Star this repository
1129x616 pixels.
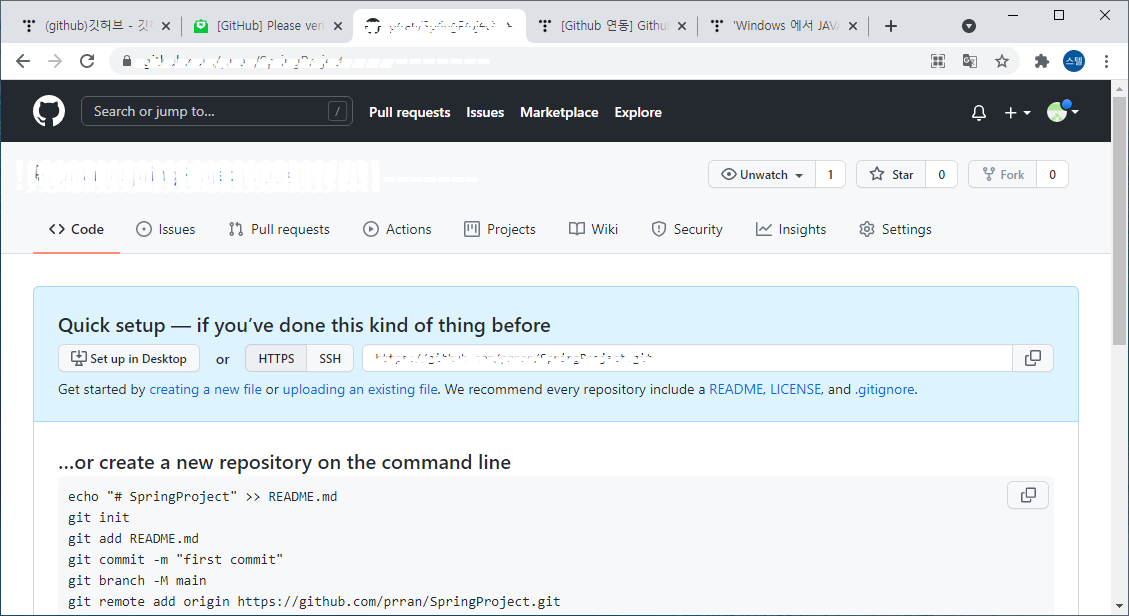[891, 174]
